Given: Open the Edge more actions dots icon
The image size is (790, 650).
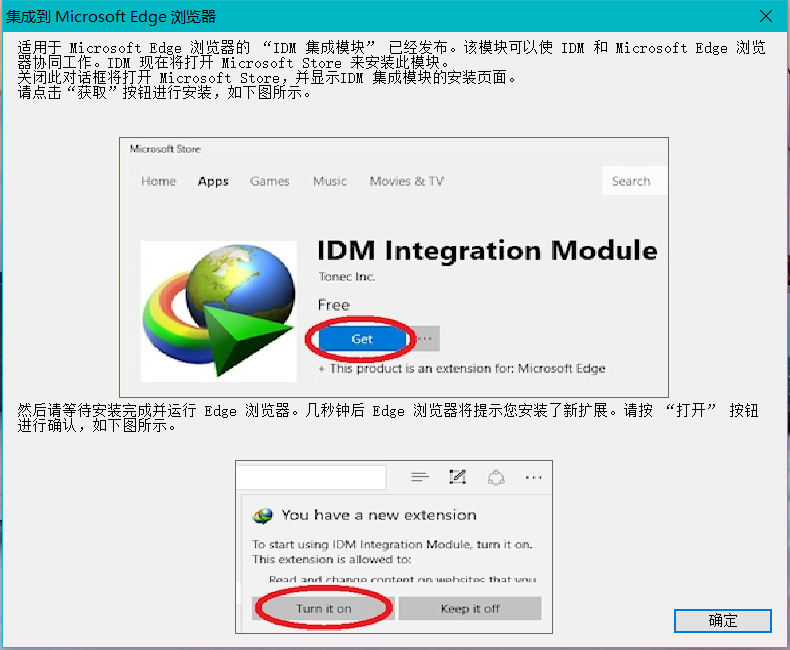Looking at the screenshot, I should (534, 477).
